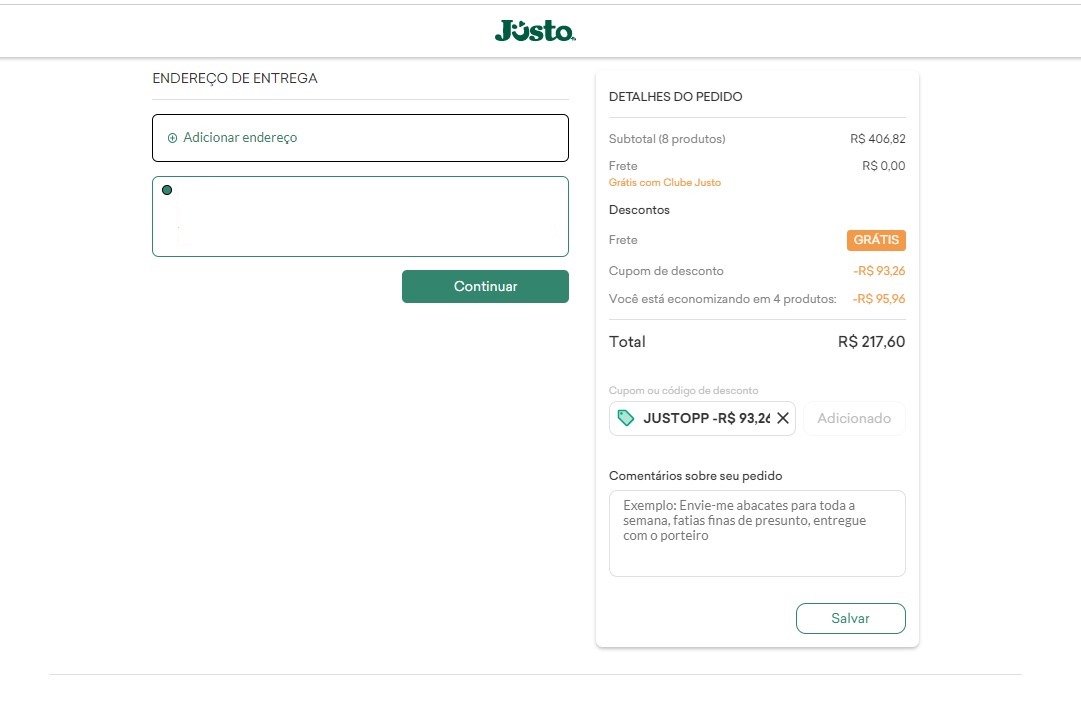Click the Continuar button

click(485, 286)
